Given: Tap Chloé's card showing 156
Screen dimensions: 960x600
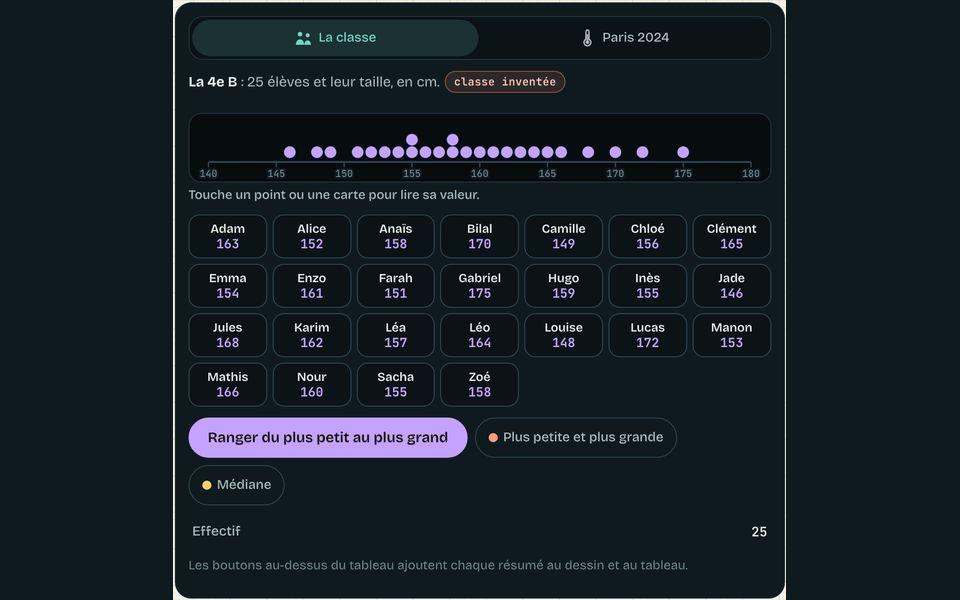Looking at the screenshot, I should pyautogui.click(x=647, y=236).
